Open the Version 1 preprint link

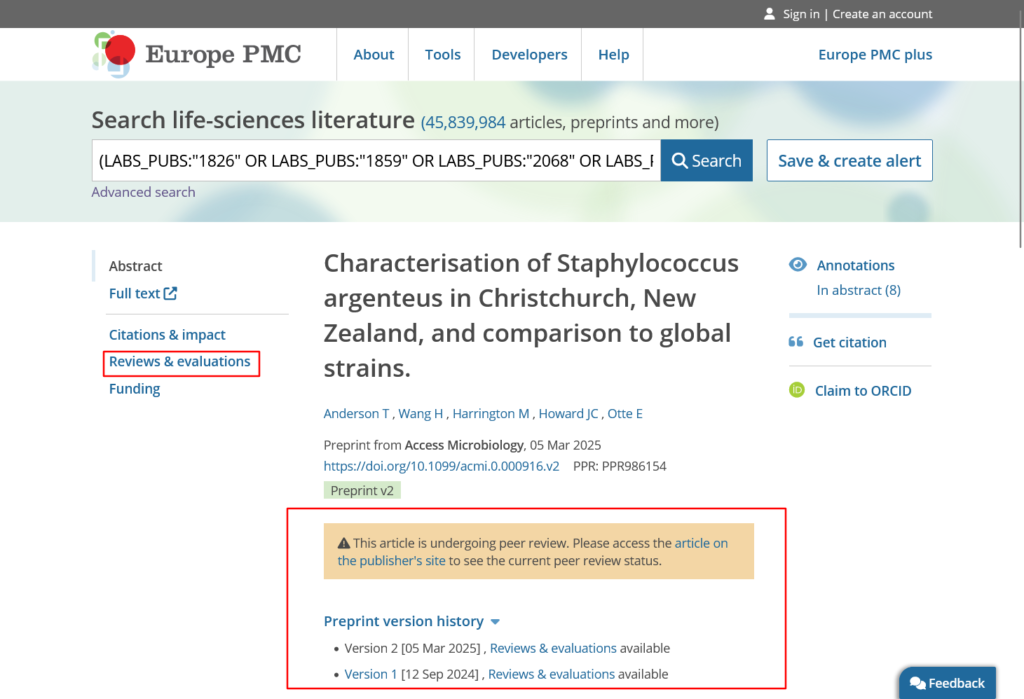click(x=371, y=674)
